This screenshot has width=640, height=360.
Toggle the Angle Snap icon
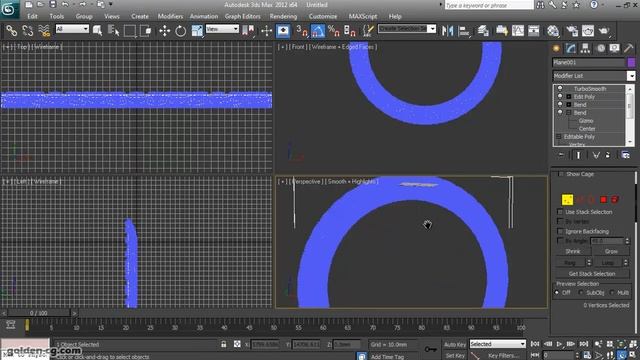pyautogui.click(x=318, y=31)
